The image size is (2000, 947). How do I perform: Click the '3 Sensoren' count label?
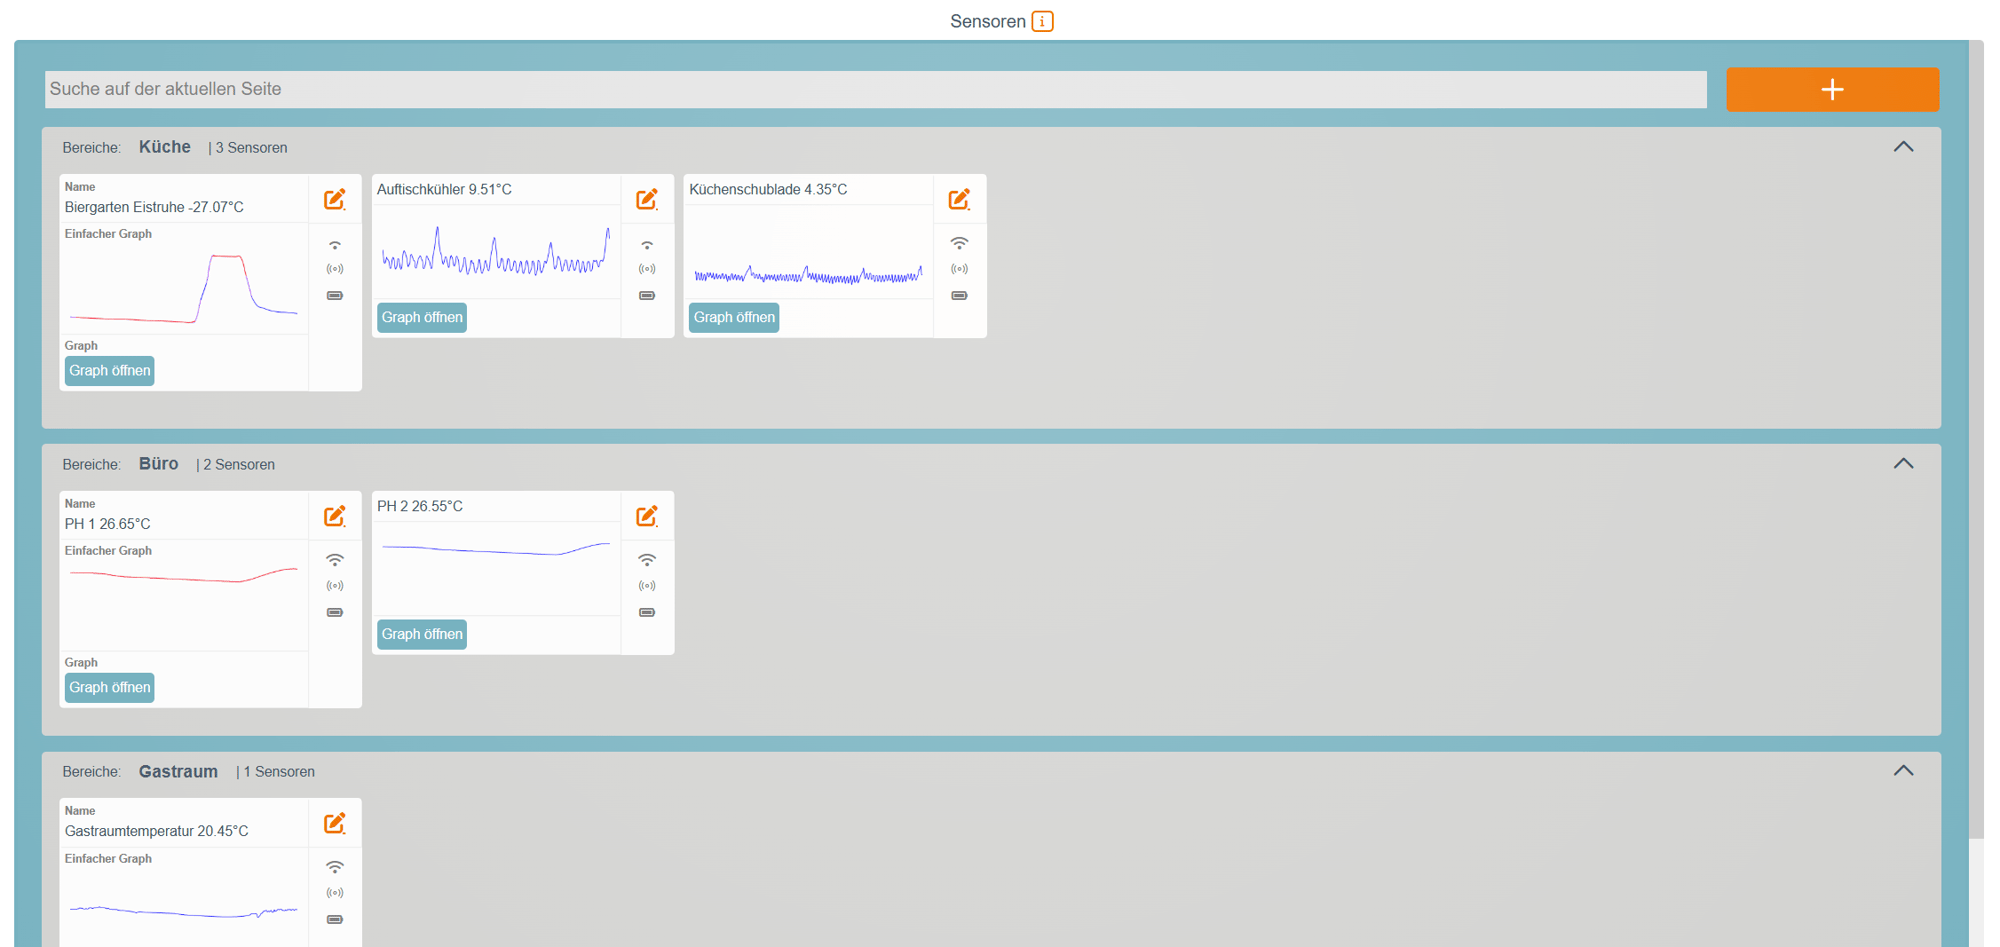coord(252,148)
